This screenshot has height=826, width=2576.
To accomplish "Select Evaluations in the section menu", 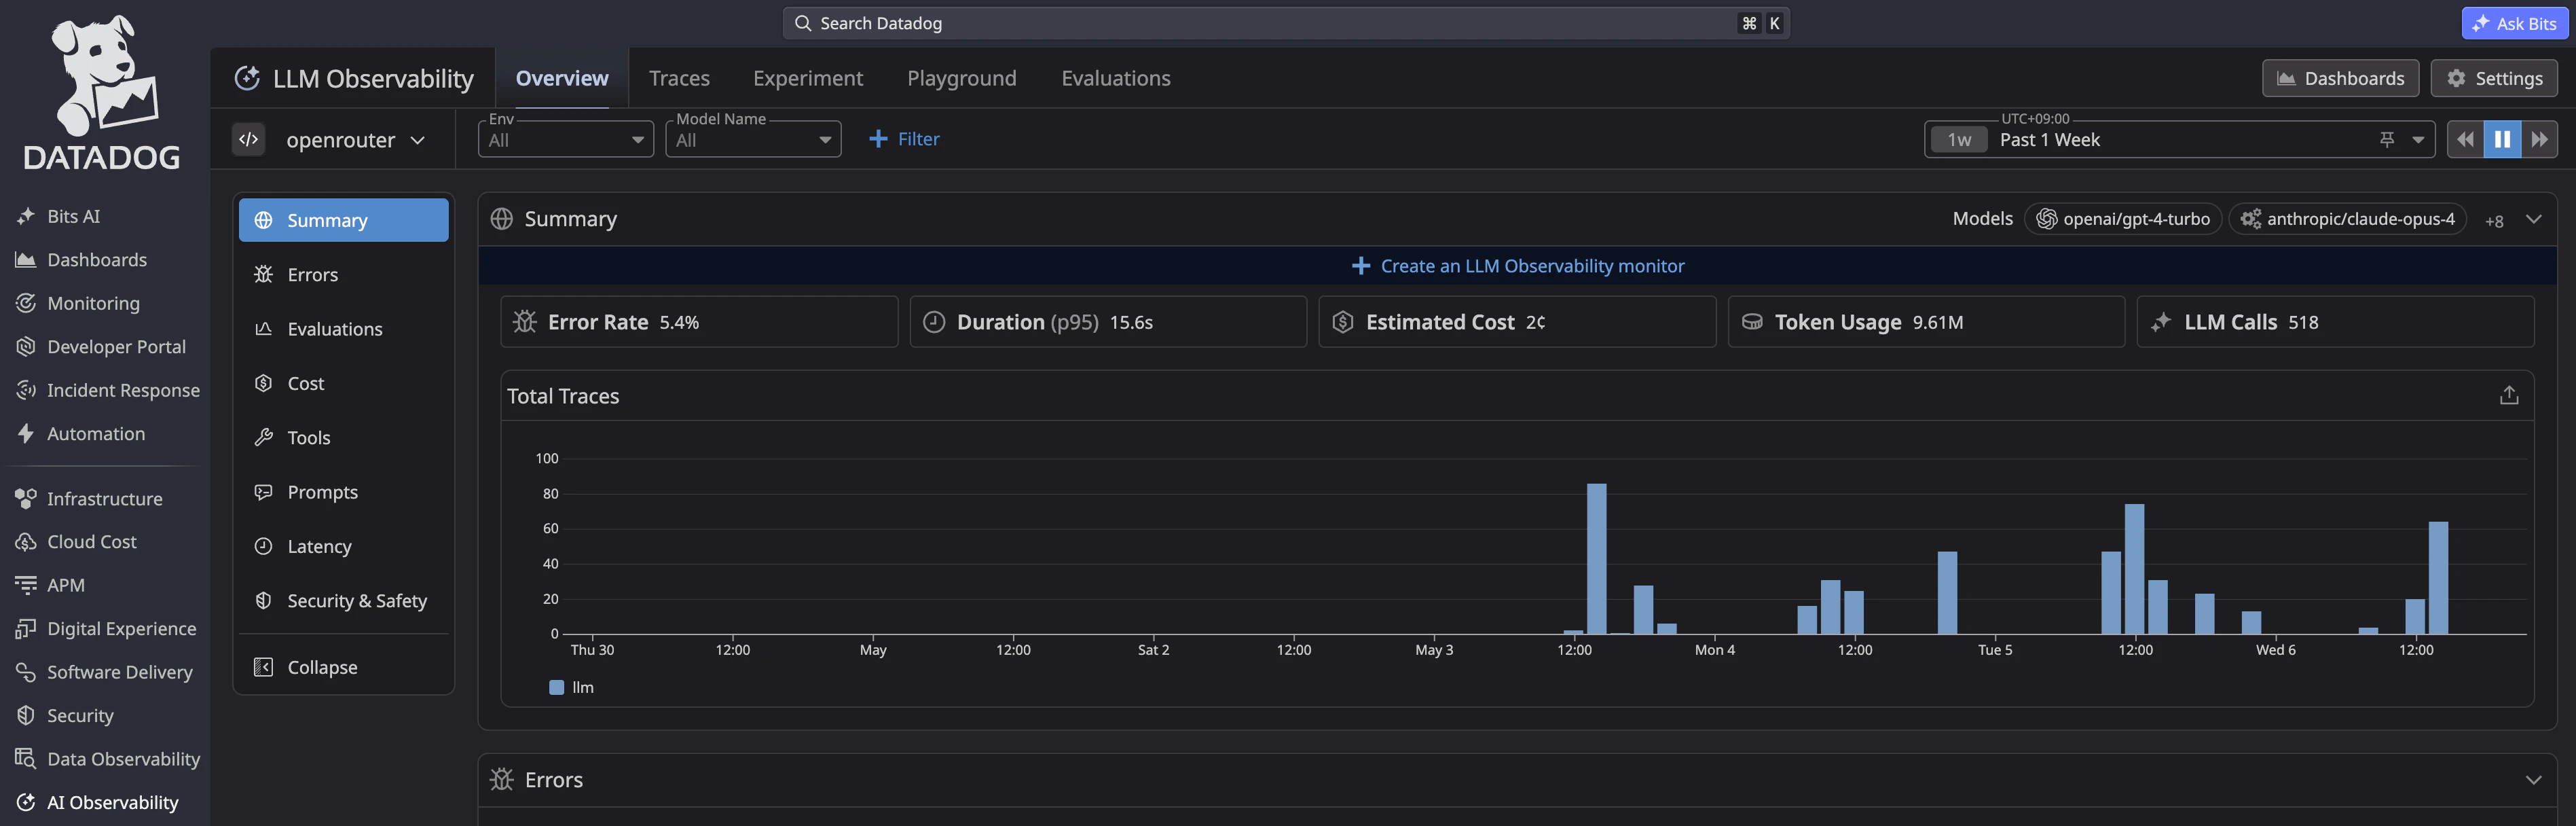I will coord(343,329).
